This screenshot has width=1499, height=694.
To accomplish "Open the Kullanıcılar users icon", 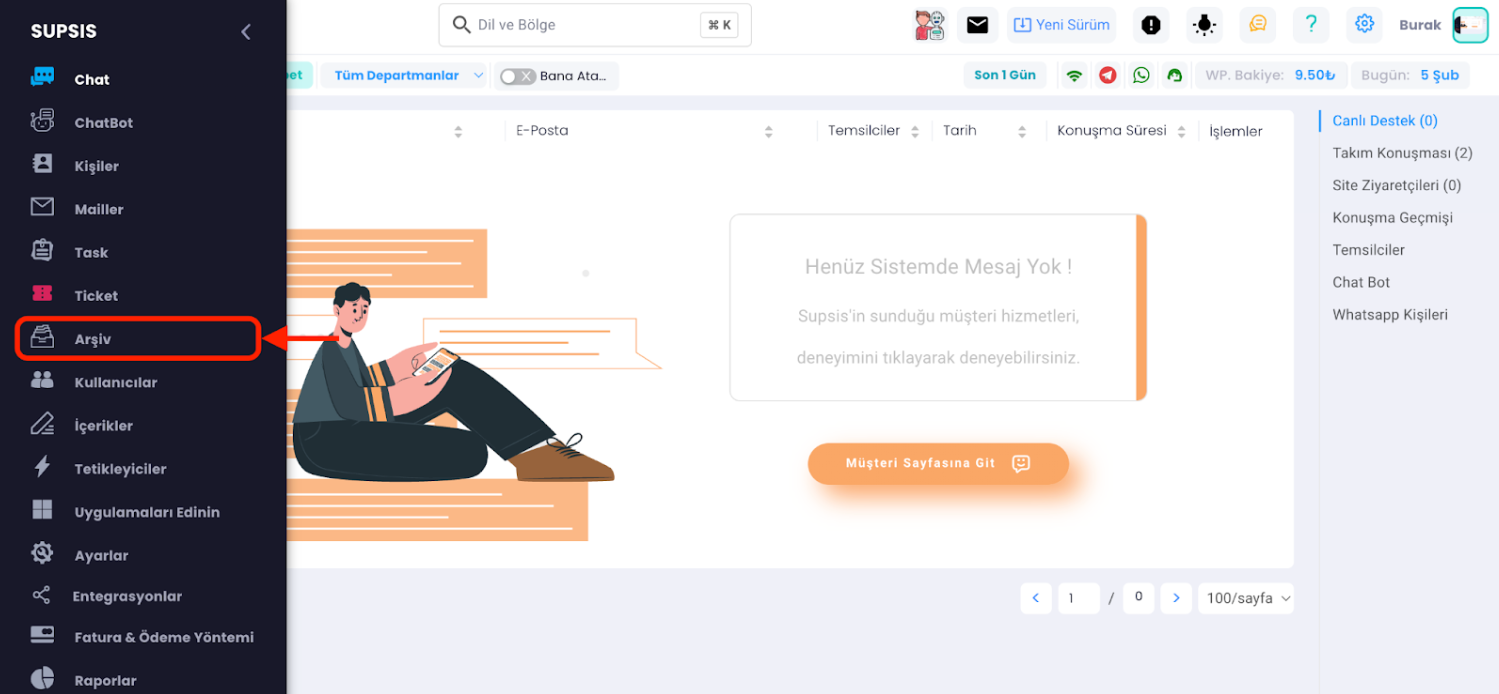I will click(x=42, y=381).
